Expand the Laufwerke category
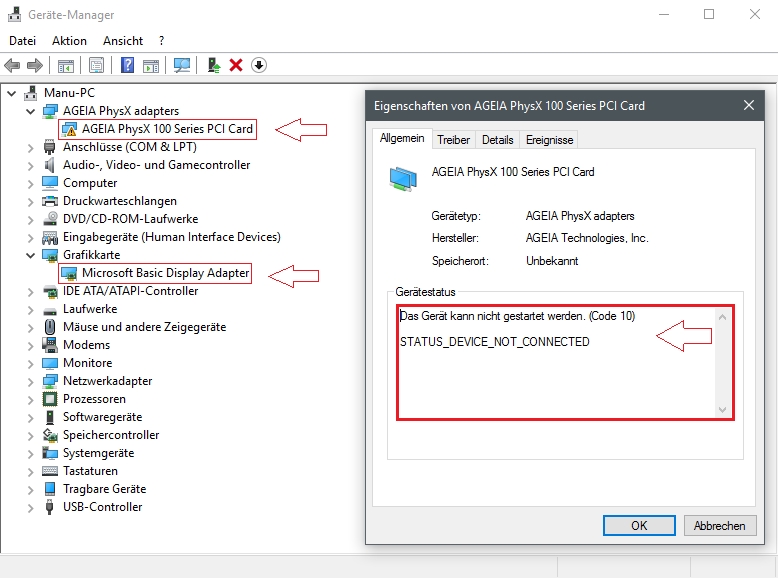 (31, 310)
